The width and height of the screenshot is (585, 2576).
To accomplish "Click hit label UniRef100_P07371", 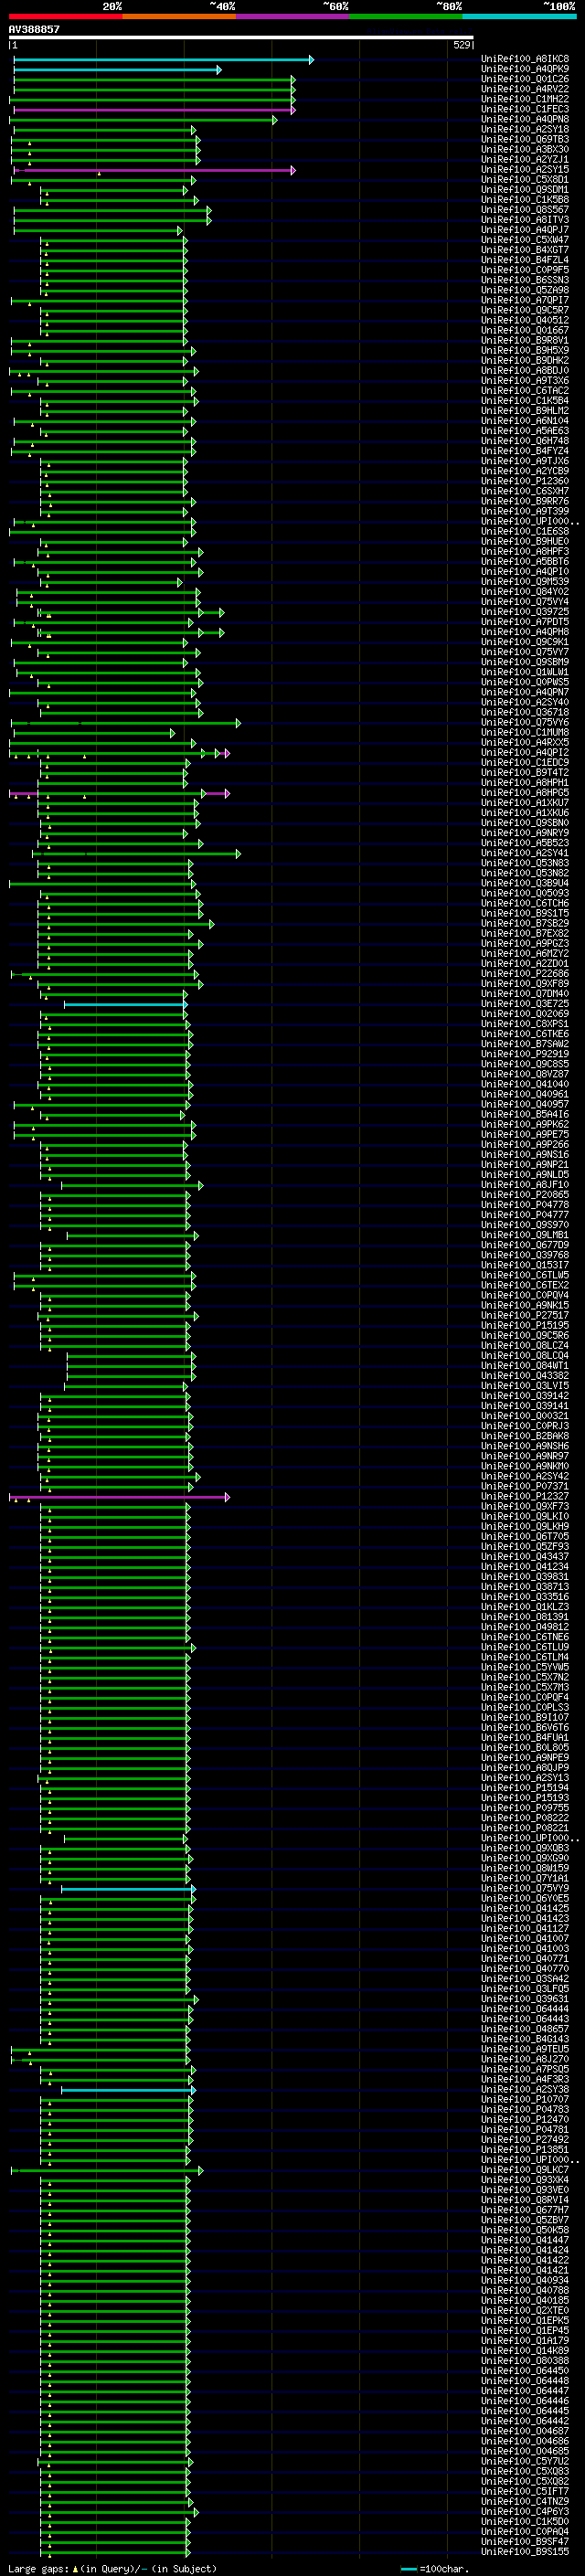I will [x=525, y=1486].
